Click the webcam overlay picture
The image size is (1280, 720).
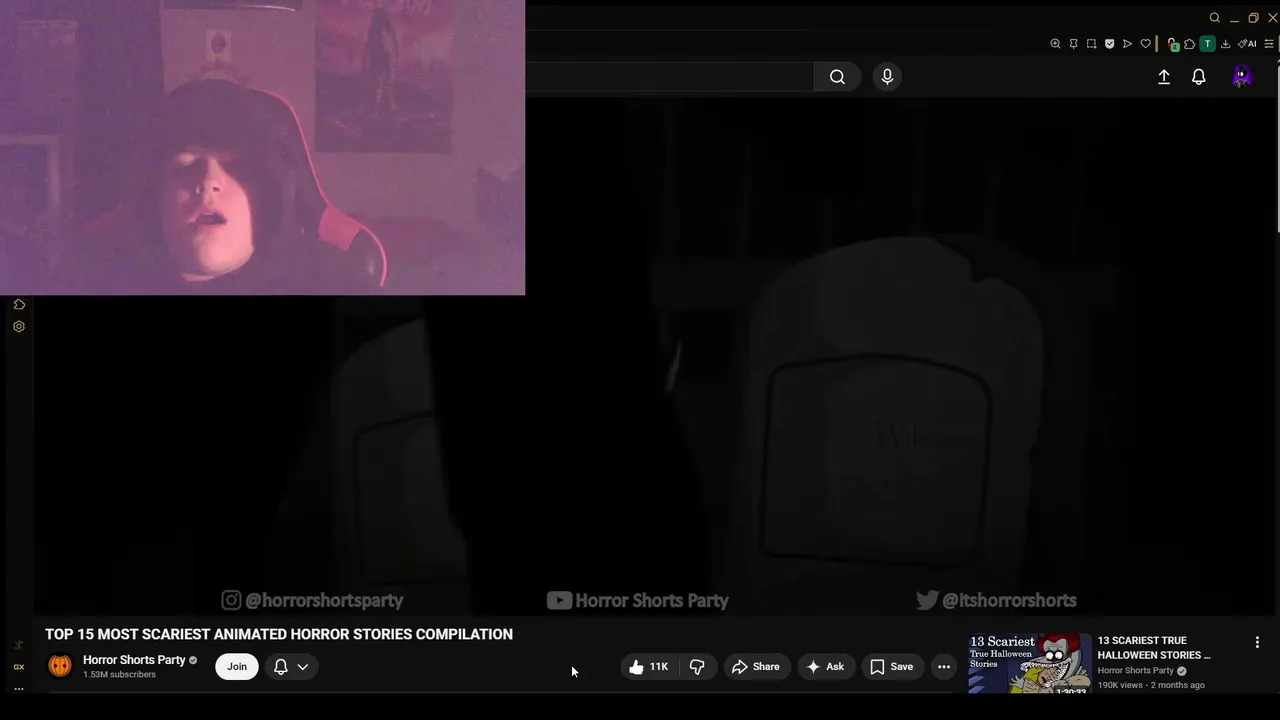pos(262,147)
